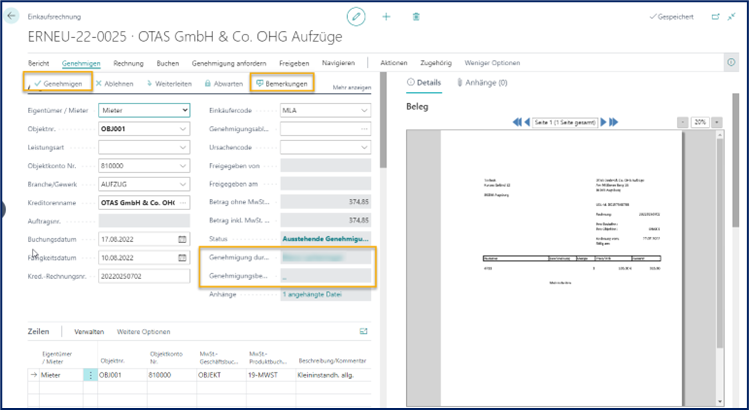Click the info icon in the action bar
Image resolution: width=749 pixels, height=410 pixels.
click(730, 62)
